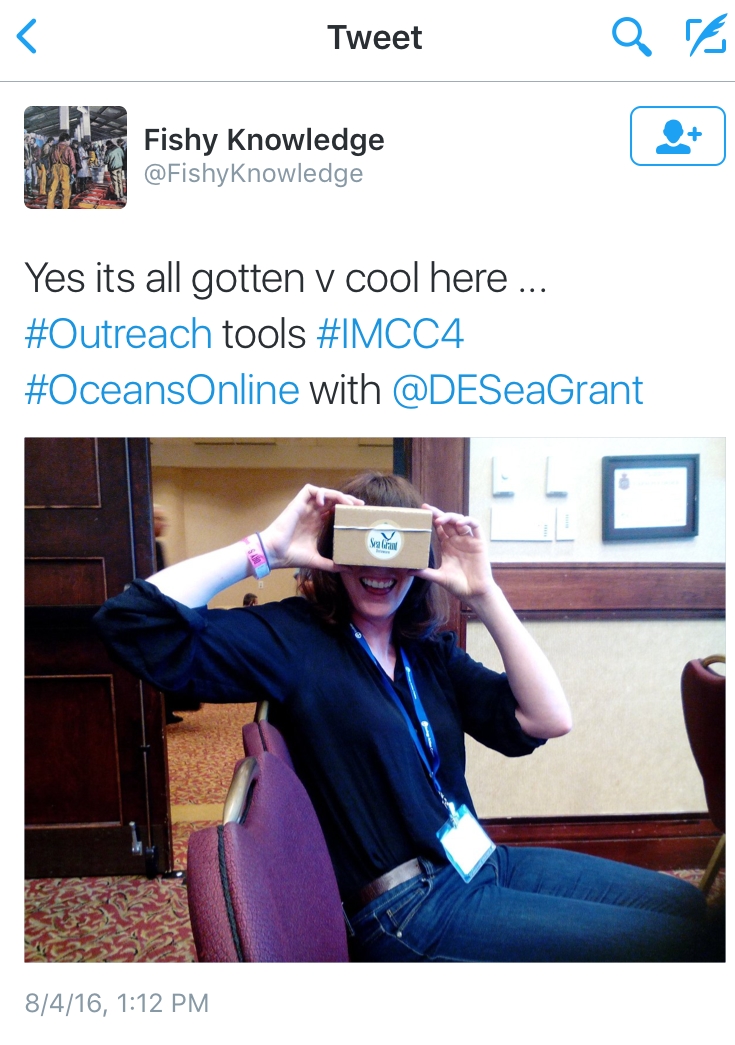Open the #OceansOnline hashtag

(x=162, y=390)
